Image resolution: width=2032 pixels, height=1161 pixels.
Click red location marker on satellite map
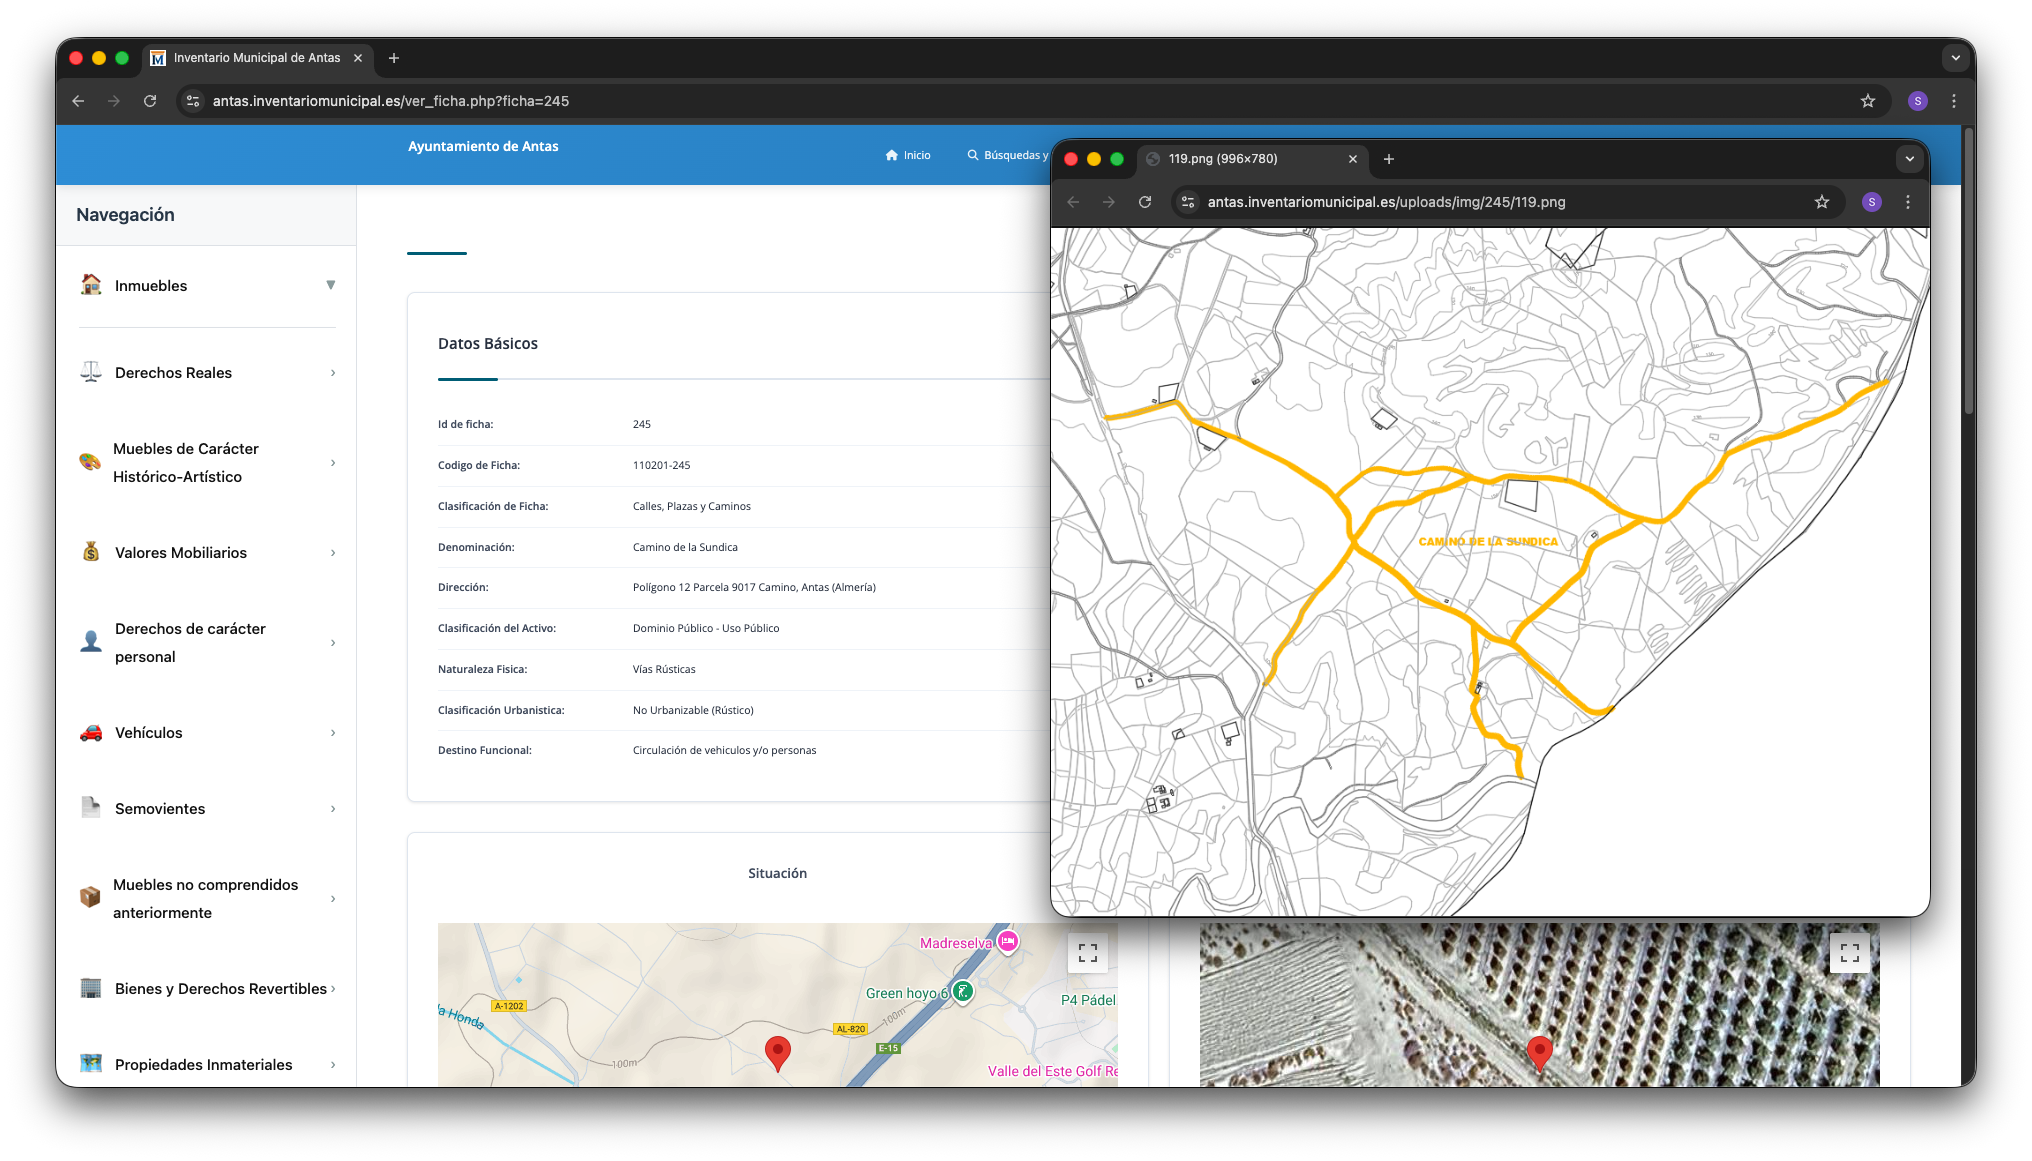[1540, 1052]
